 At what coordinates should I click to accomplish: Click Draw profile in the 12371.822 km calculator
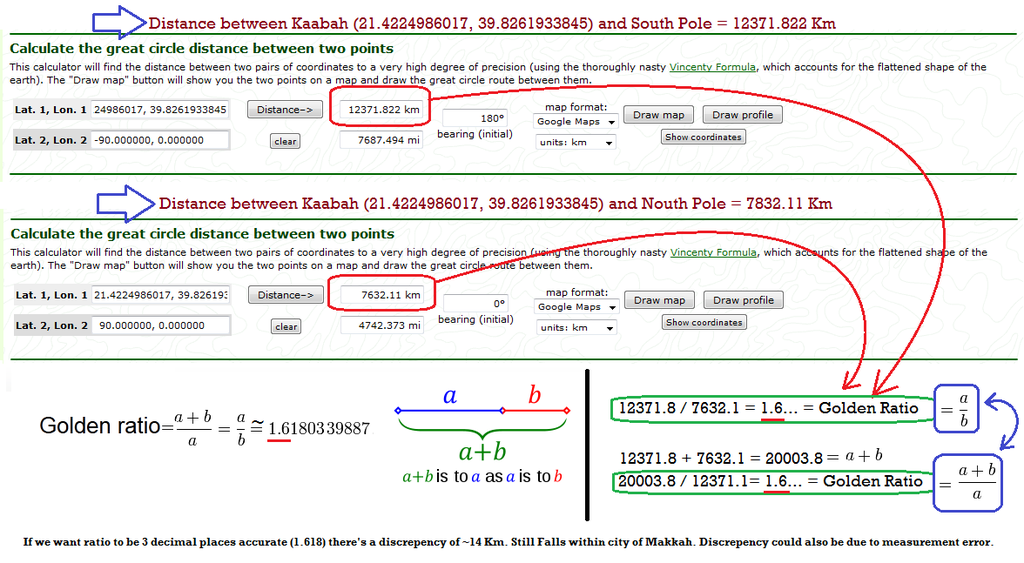pos(742,115)
